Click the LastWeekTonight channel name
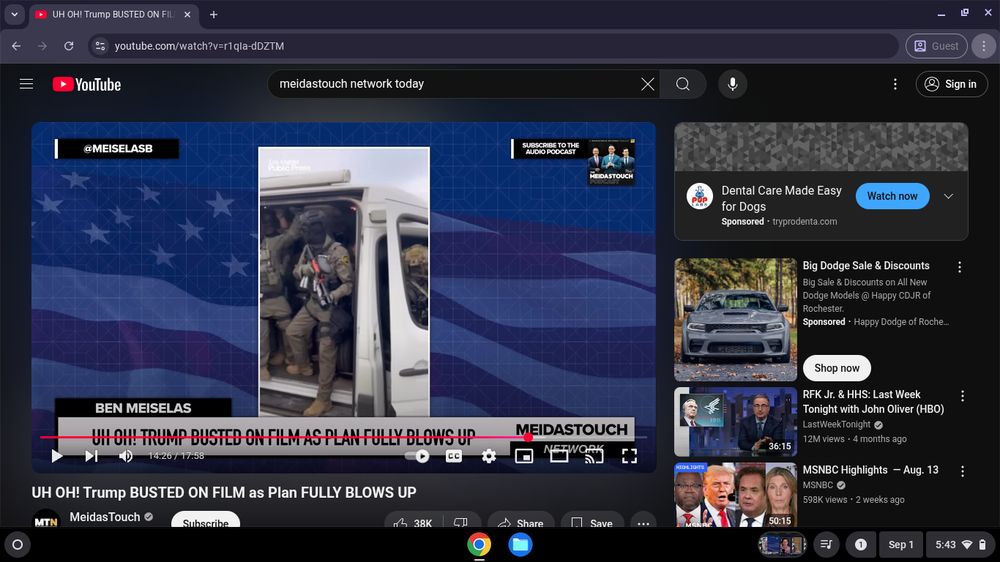 pyautogui.click(x=836, y=424)
